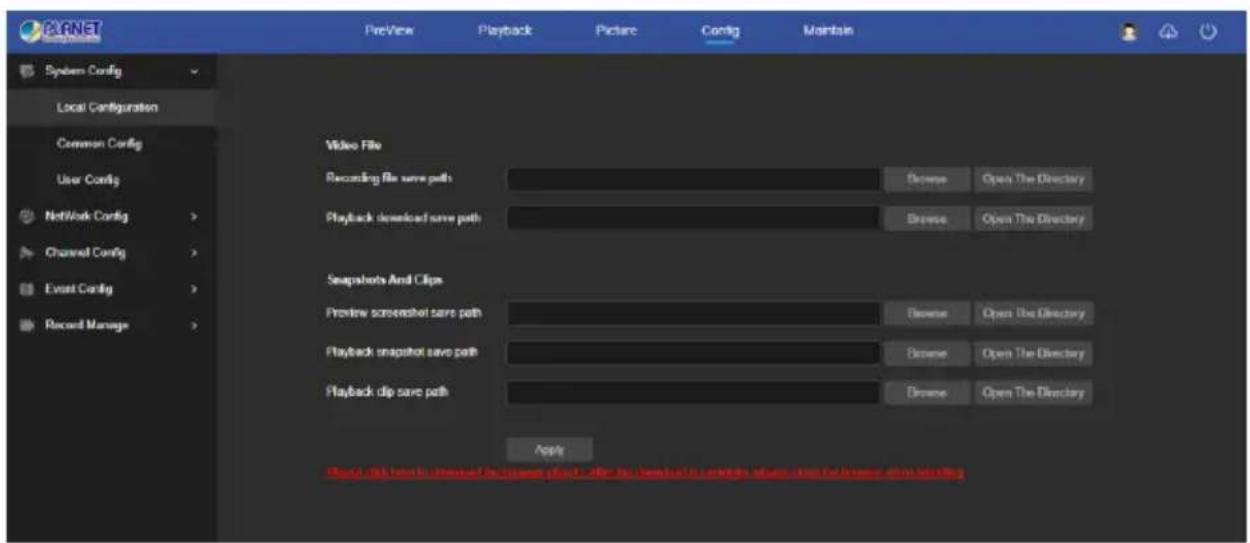Focus the Recording file save path field
The width and height of the screenshot is (1250, 543).
point(693,180)
